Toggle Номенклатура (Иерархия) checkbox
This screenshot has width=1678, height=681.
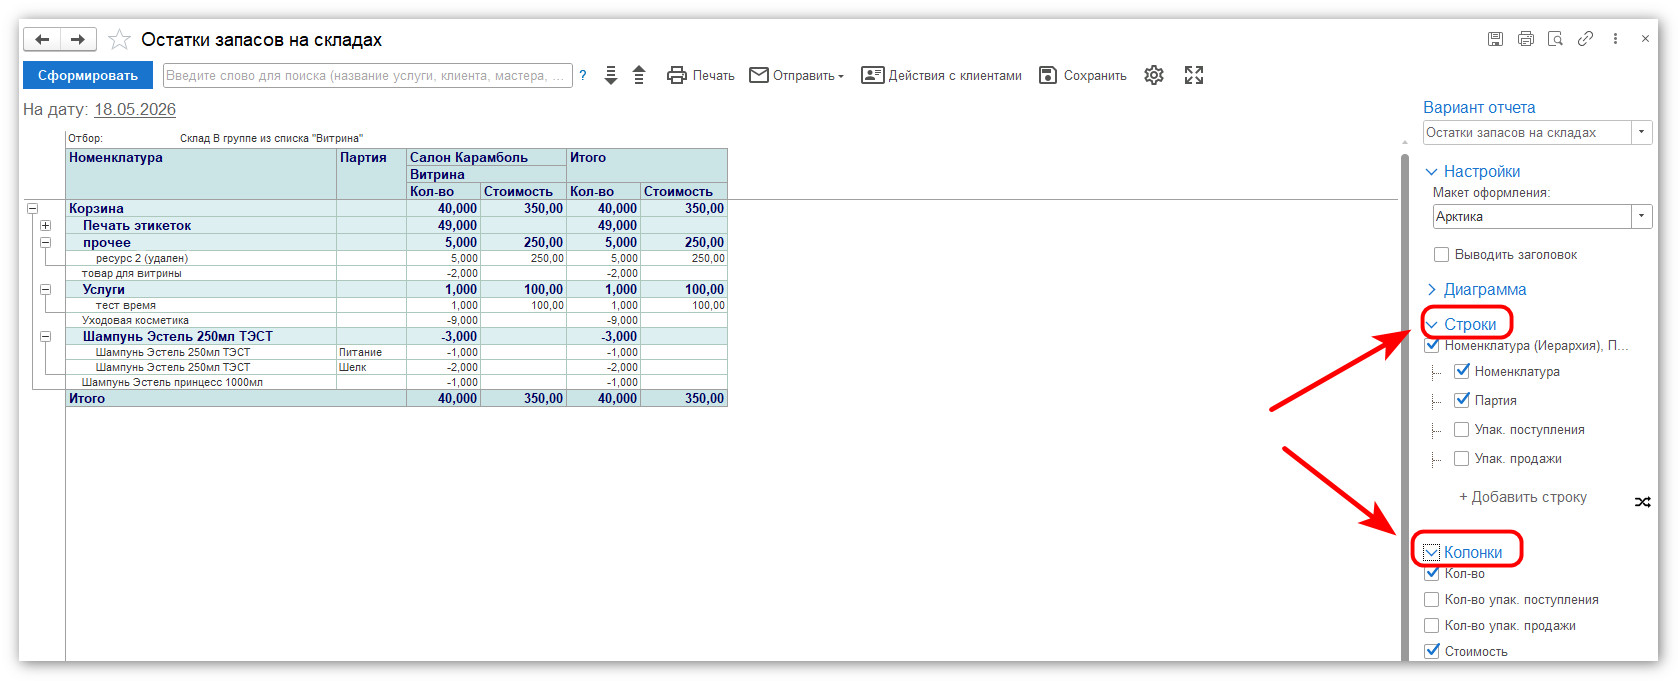[x=1432, y=345]
